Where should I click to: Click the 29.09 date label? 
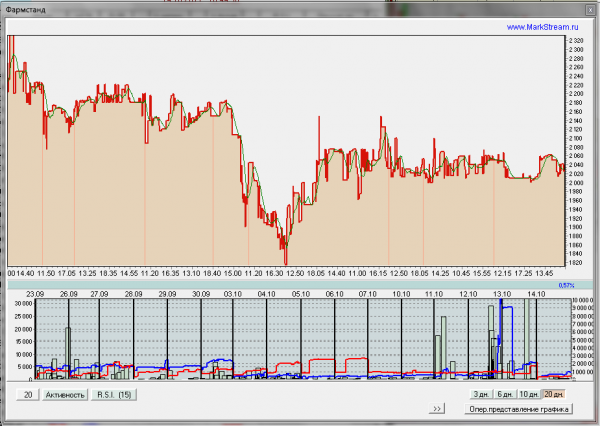(x=167, y=294)
